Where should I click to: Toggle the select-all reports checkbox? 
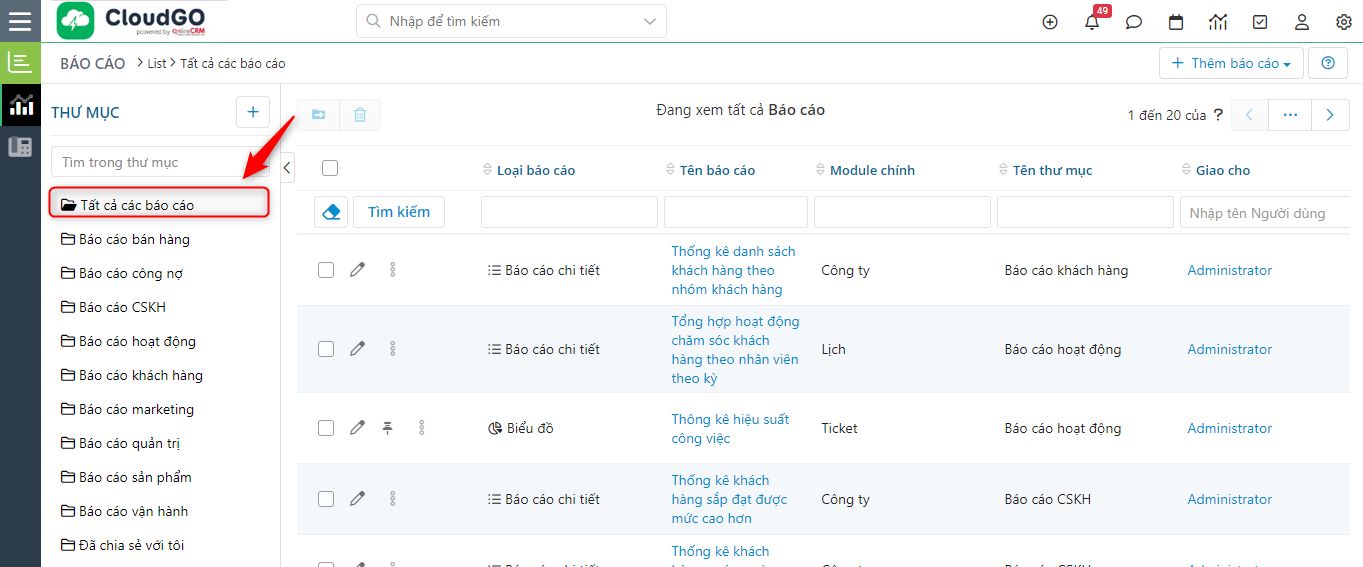(x=330, y=169)
